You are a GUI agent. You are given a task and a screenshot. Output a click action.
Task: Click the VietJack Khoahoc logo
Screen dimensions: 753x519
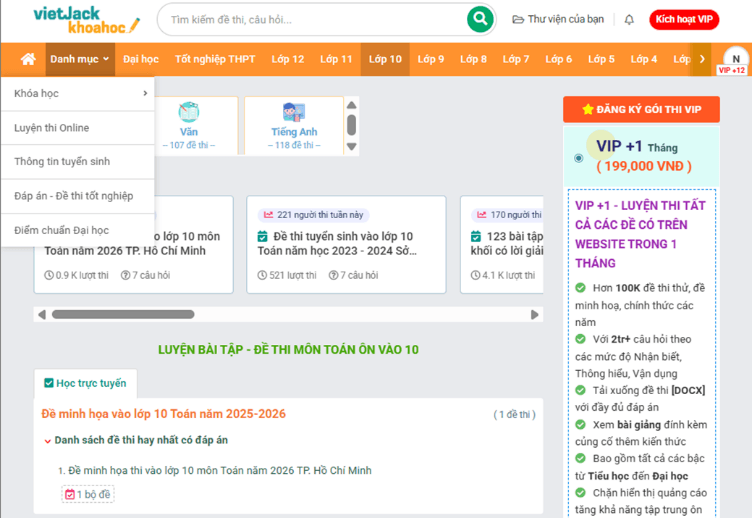click(x=86, y=19)
